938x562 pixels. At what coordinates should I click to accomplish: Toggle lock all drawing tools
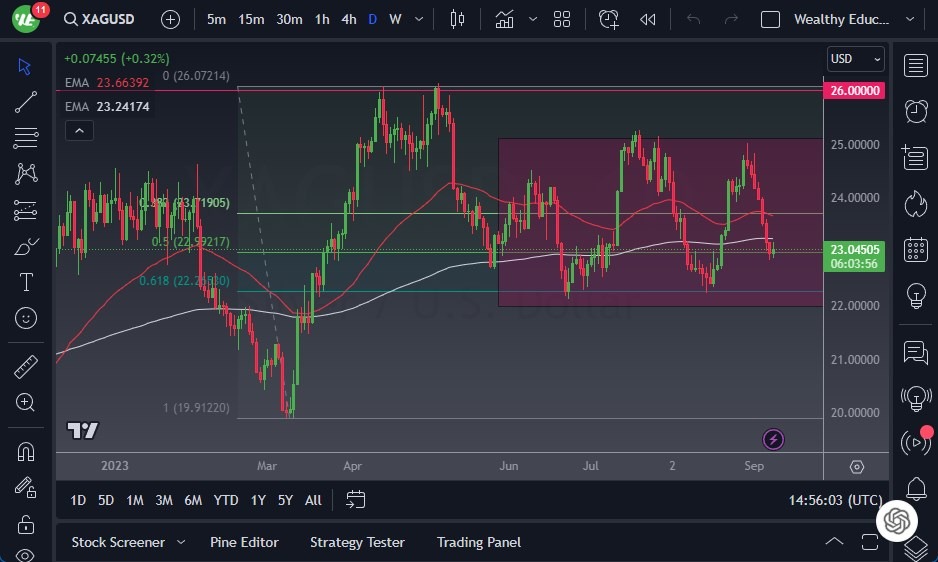(26, 524)
